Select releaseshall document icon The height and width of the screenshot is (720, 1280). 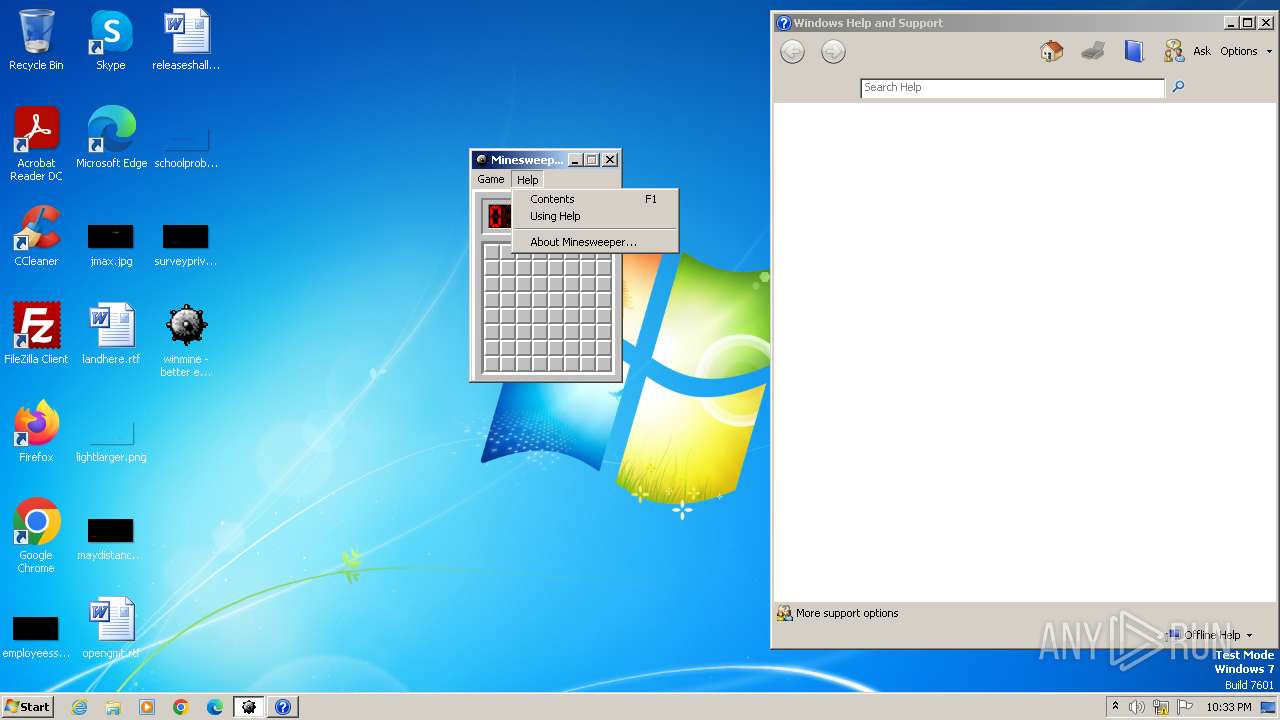coord(186,40)
